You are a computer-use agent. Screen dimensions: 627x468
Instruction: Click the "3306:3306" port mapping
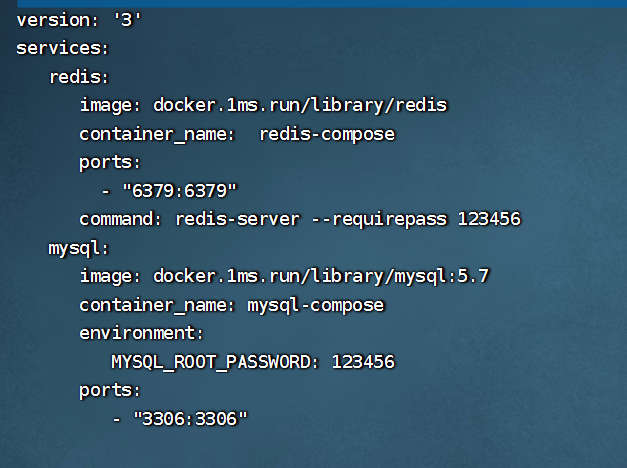pos(190,419)
